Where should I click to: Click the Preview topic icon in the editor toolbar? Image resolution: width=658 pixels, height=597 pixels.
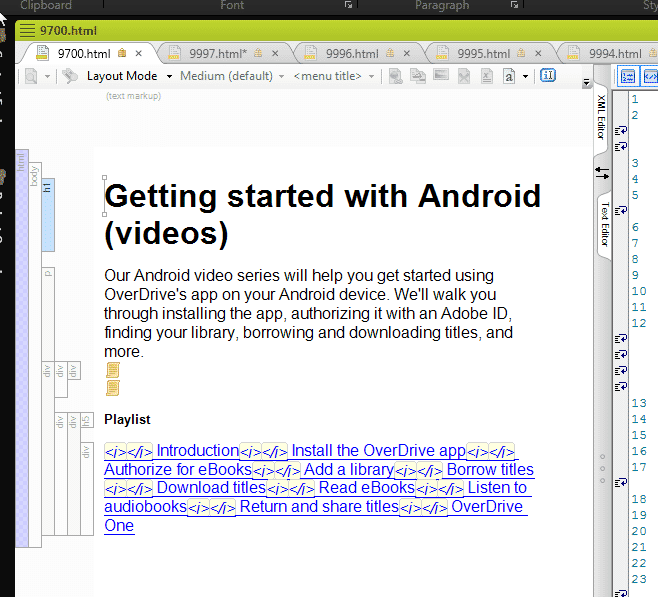coord(31,76)
